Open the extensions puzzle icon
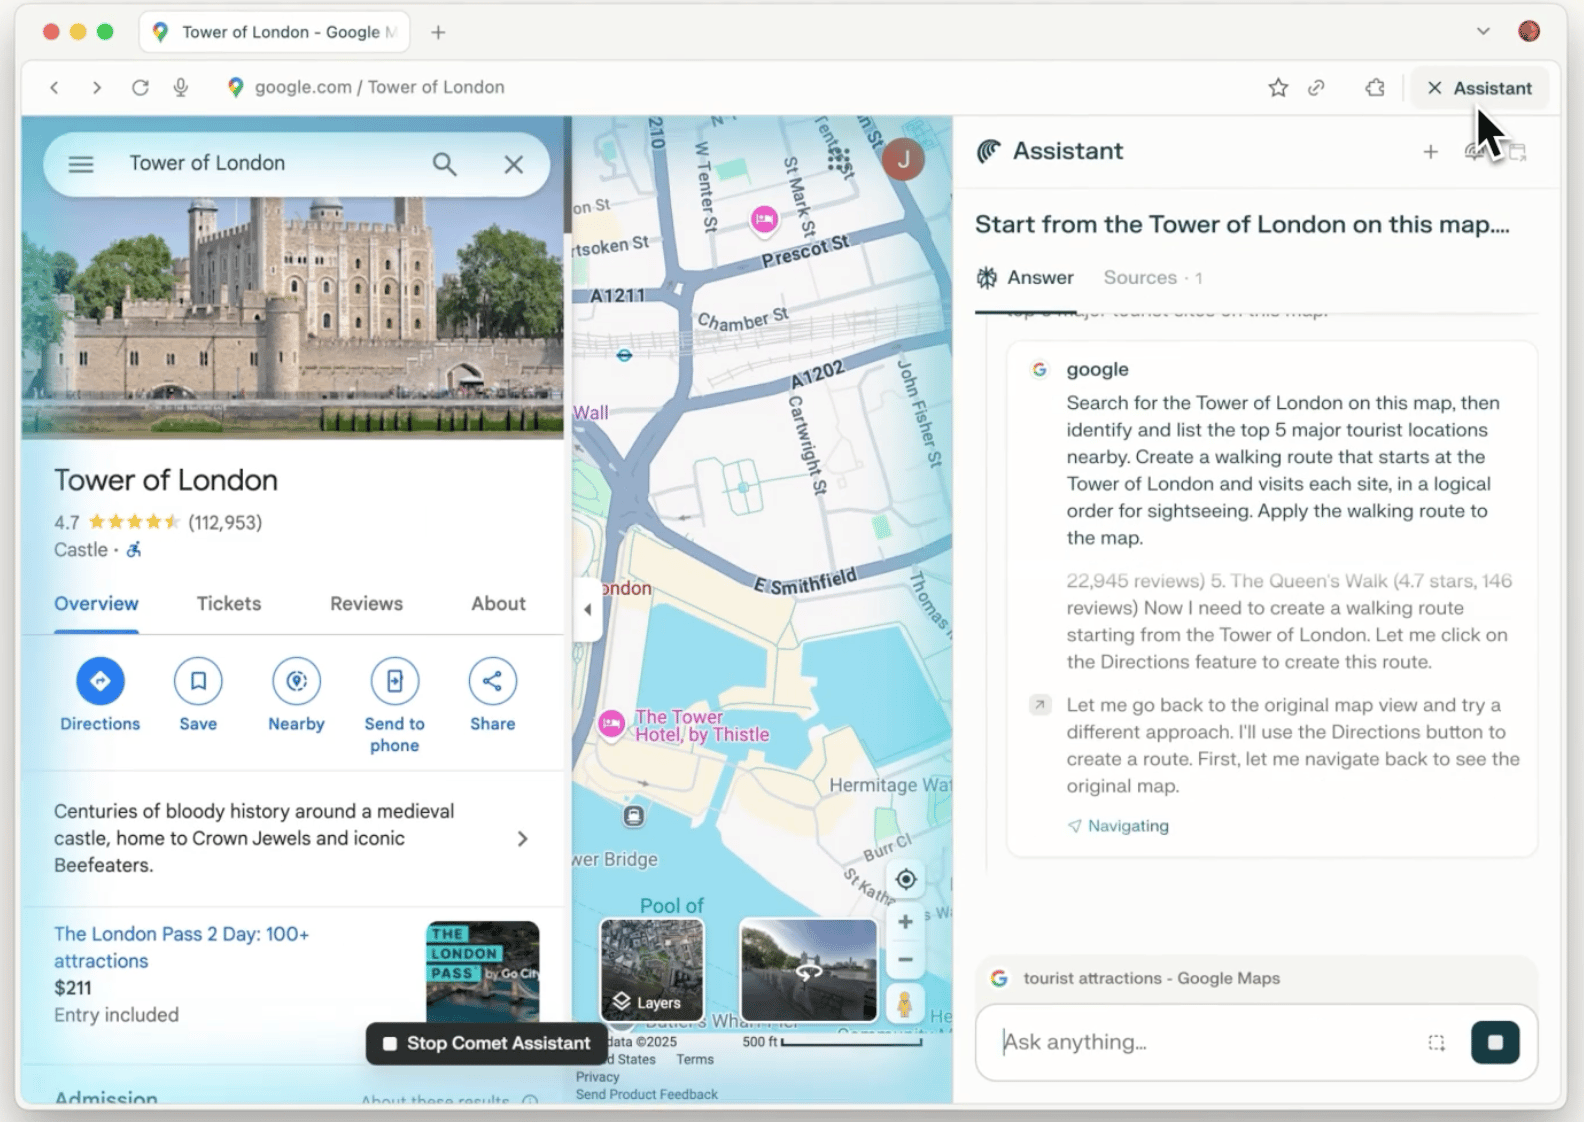 pos(1375,88)
